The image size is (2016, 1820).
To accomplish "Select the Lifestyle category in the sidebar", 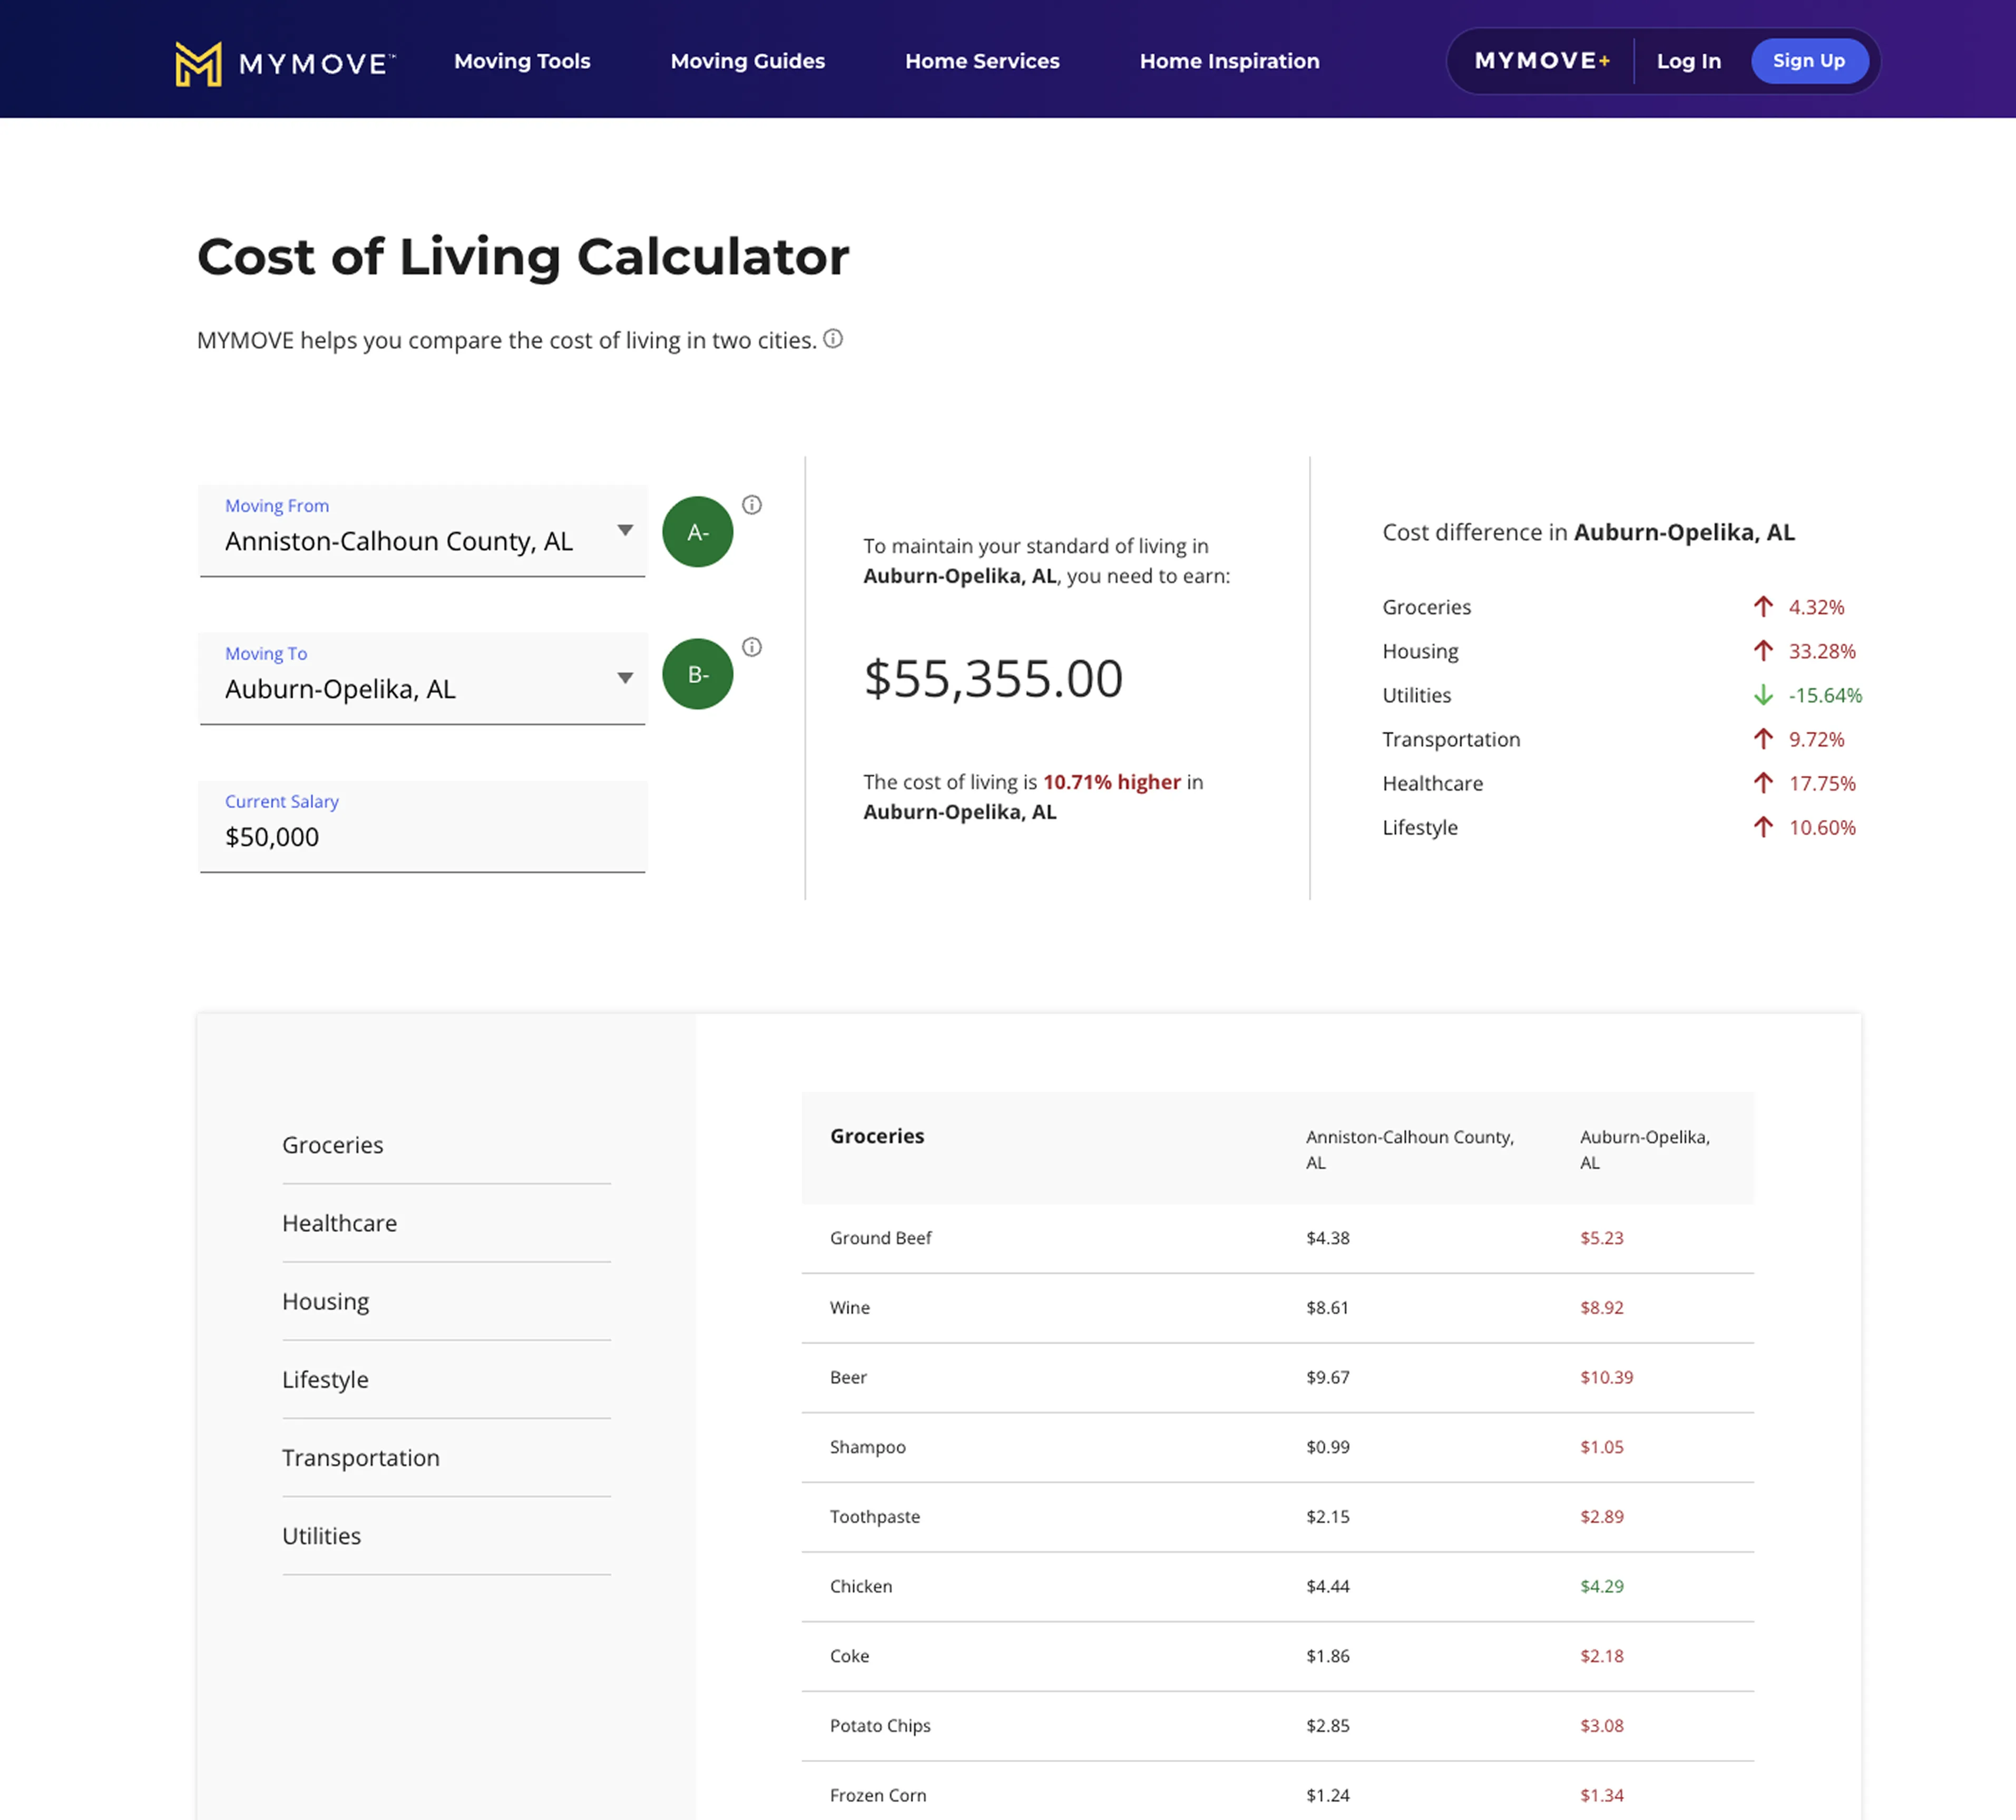I will pos(325,1380).
